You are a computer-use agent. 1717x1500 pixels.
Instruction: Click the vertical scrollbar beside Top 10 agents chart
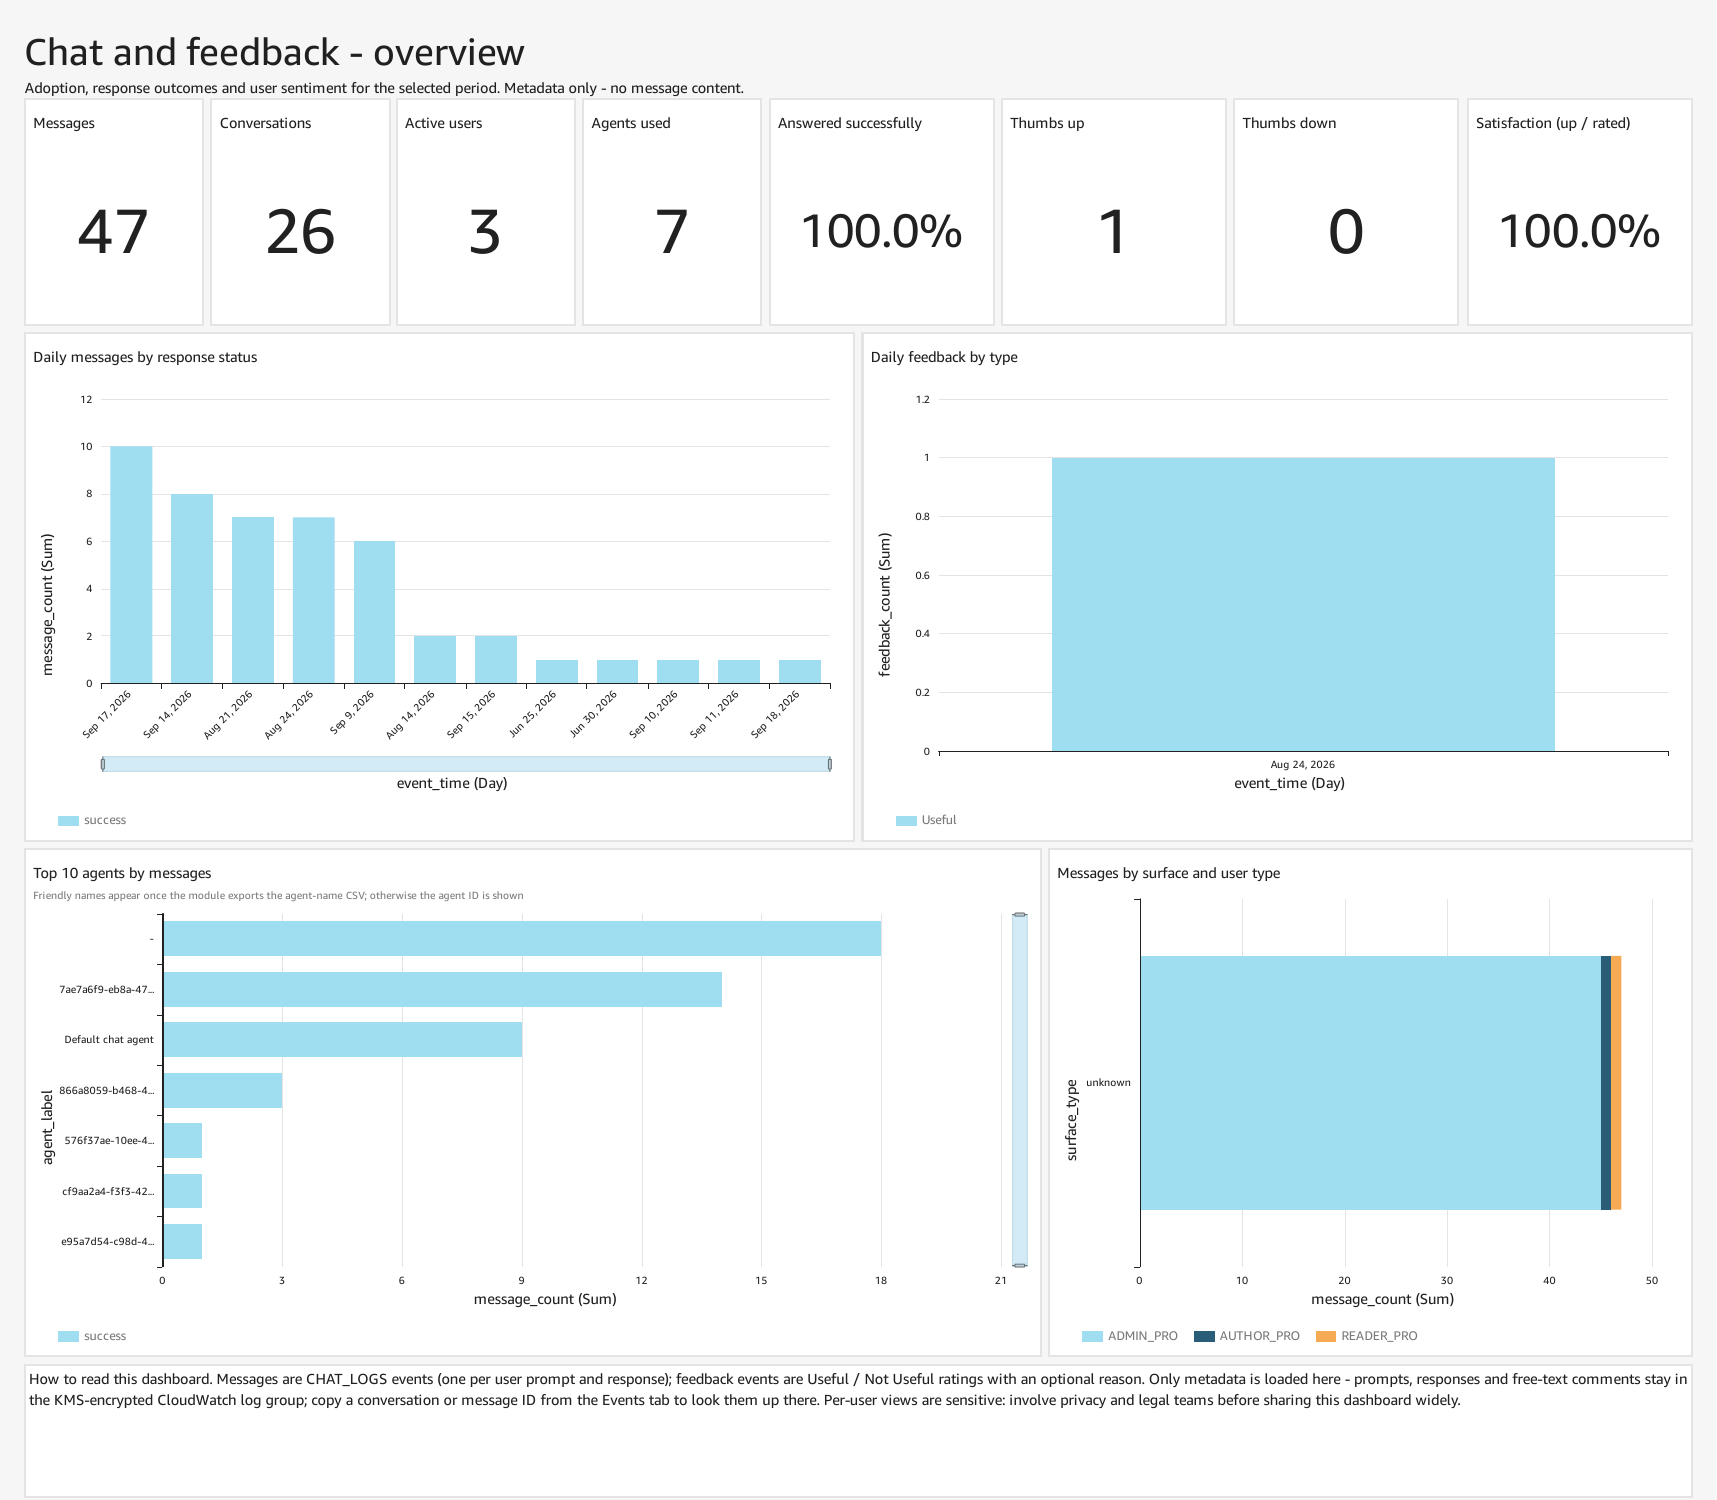click(1019, 1089)
